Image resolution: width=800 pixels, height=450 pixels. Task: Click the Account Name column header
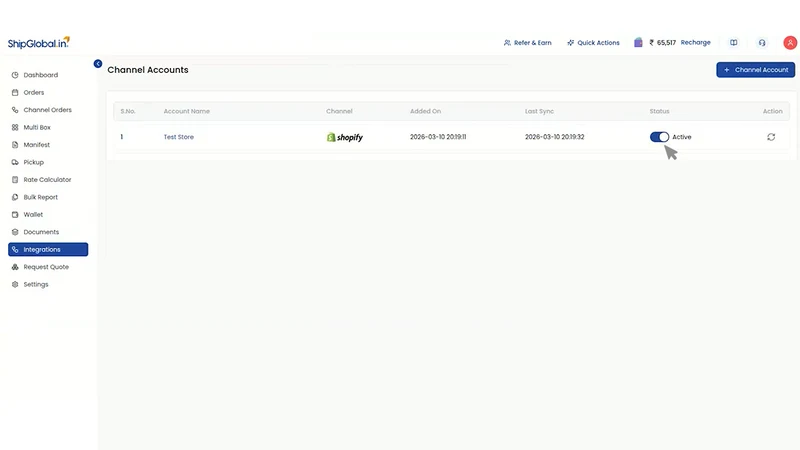click(187, 111)
